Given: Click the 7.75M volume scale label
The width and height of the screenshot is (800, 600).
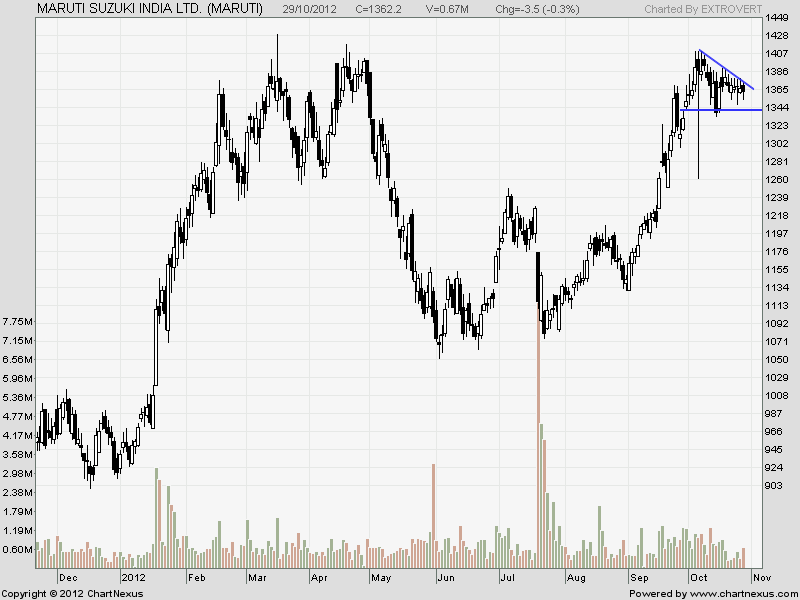Looking at the screenshot, I should pos(18,322).
